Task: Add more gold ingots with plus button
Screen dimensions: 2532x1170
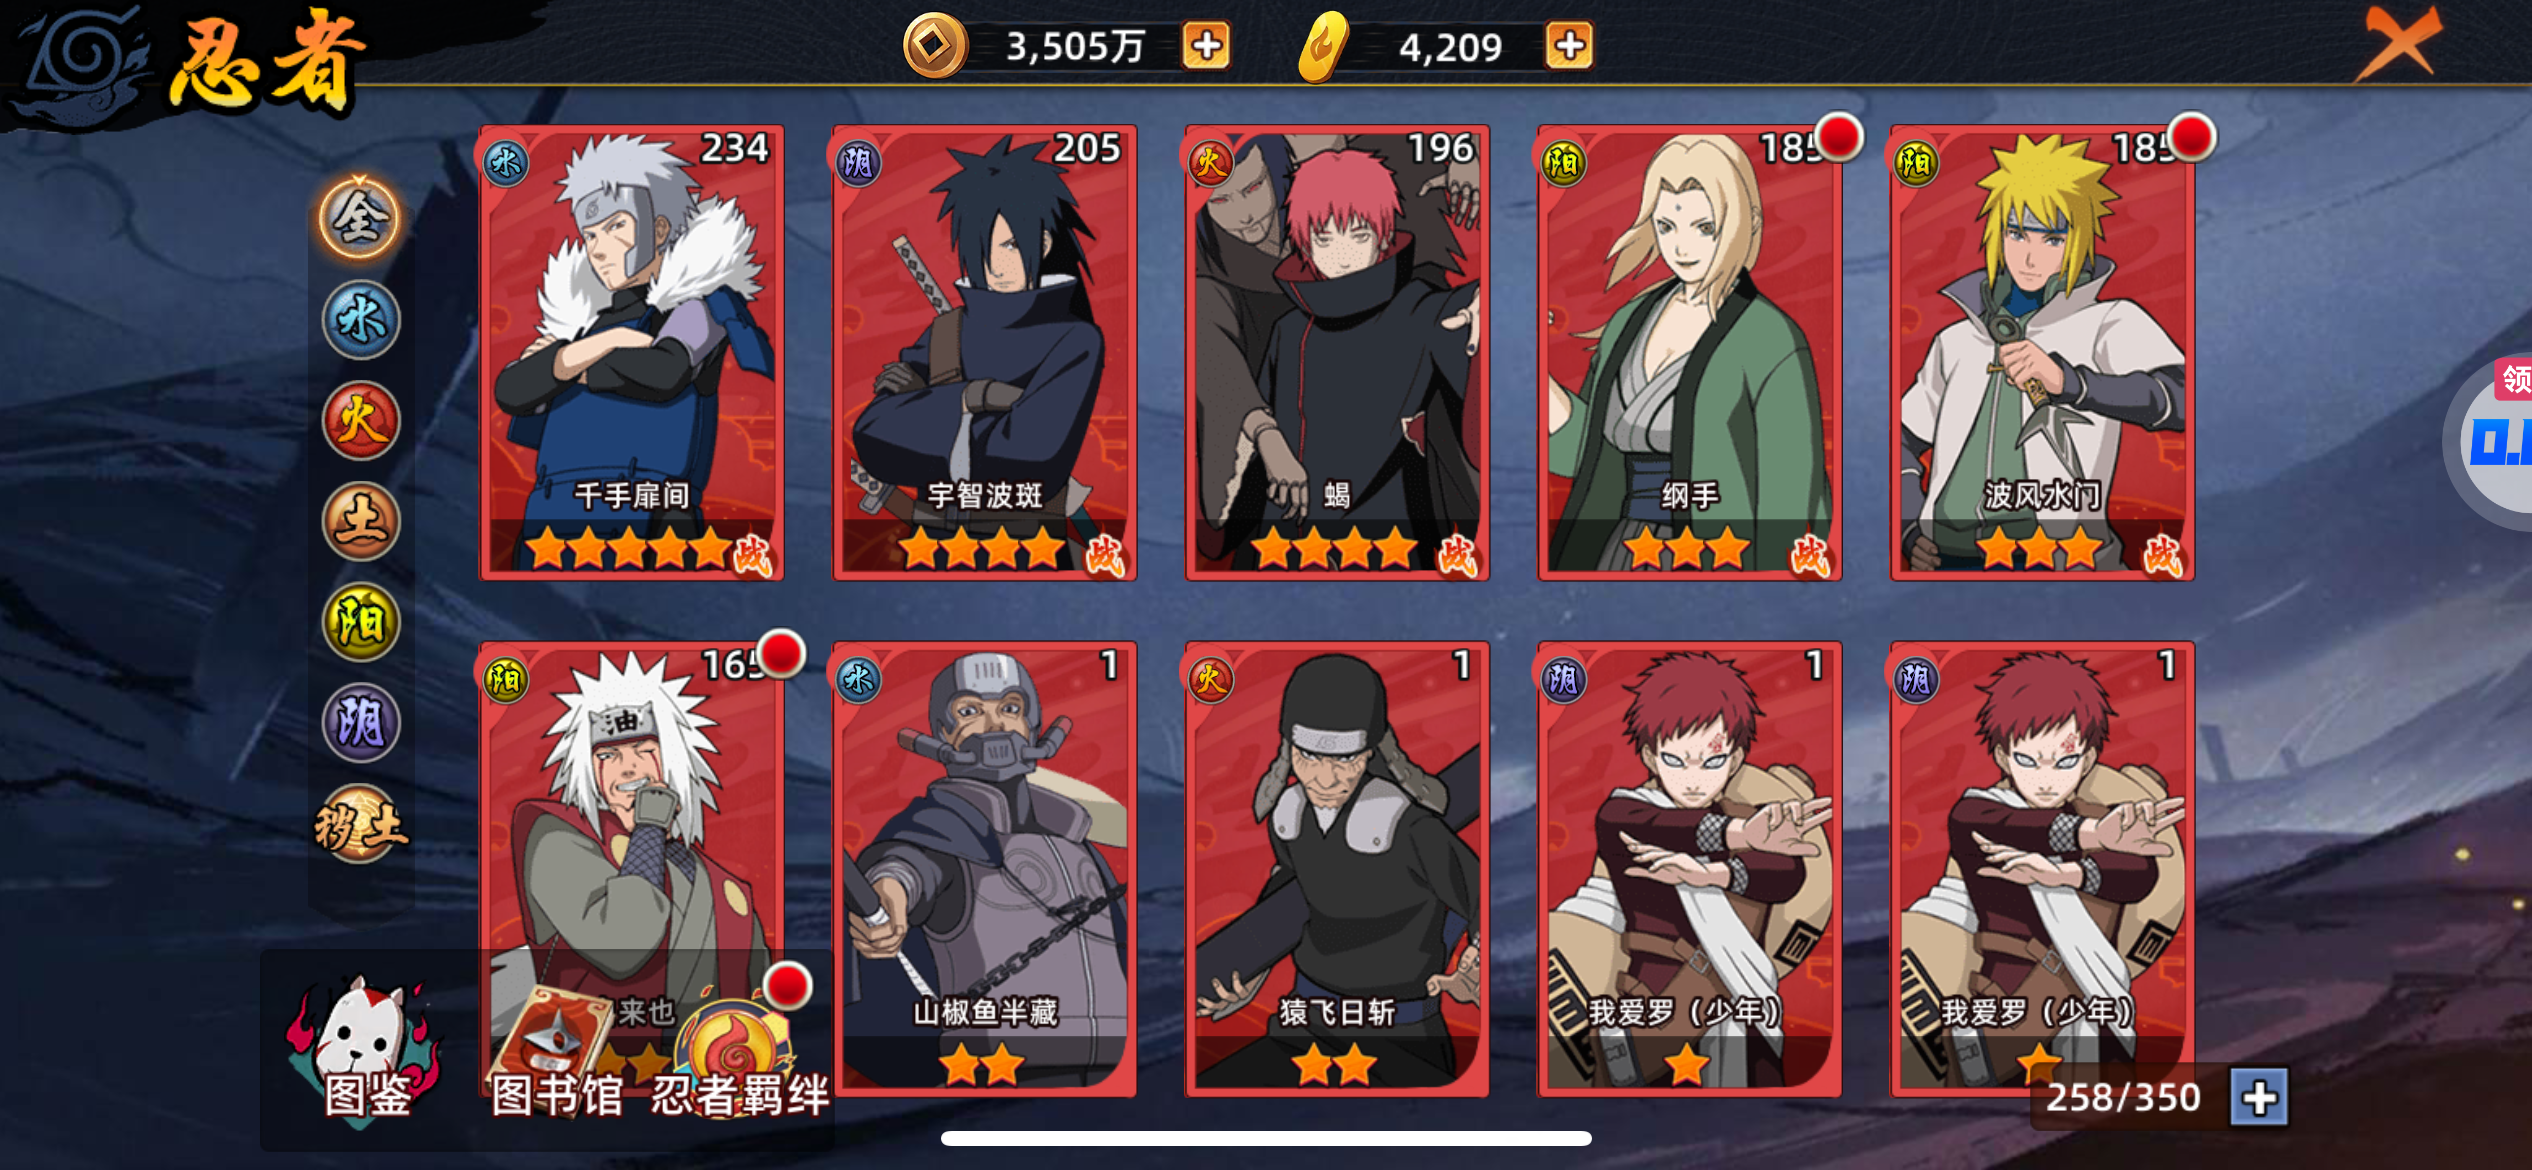Action: click(1569, 46)
